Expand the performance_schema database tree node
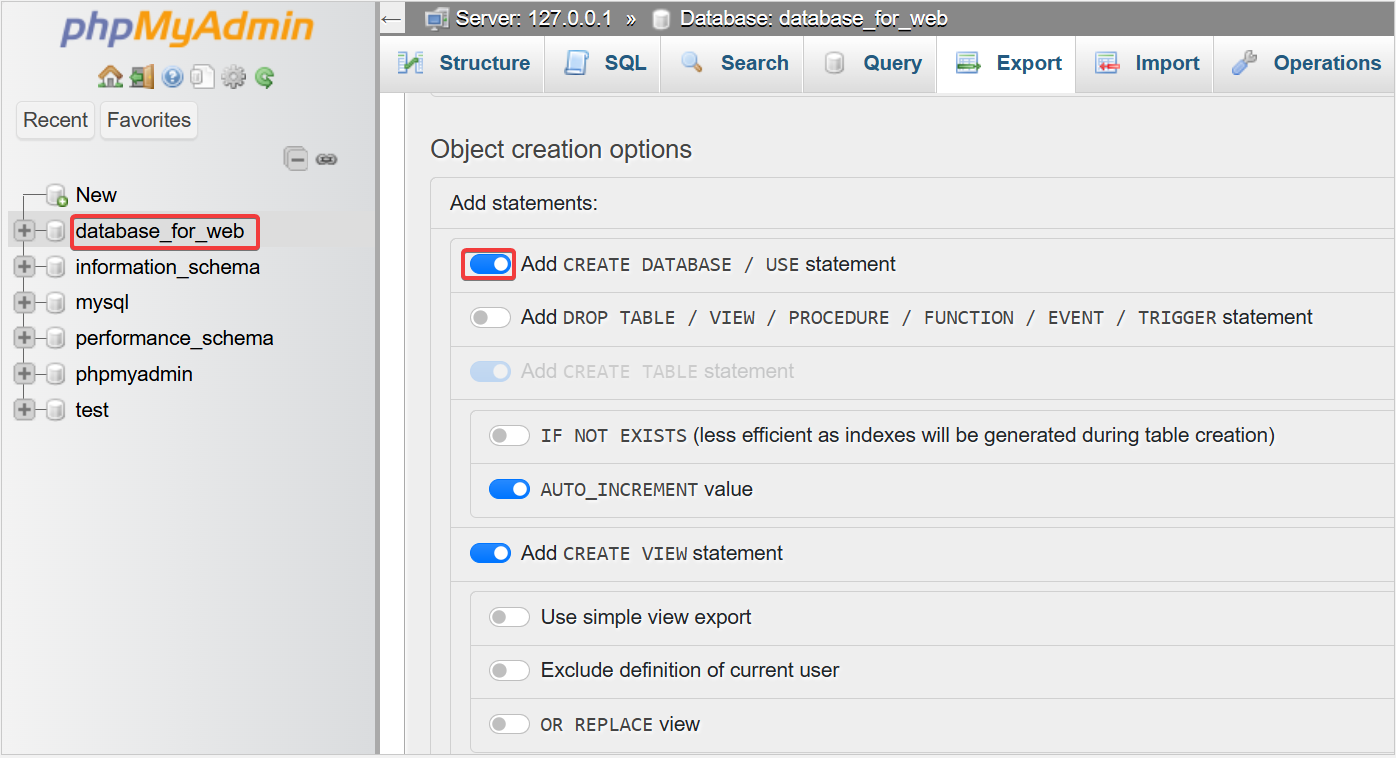 25,339
